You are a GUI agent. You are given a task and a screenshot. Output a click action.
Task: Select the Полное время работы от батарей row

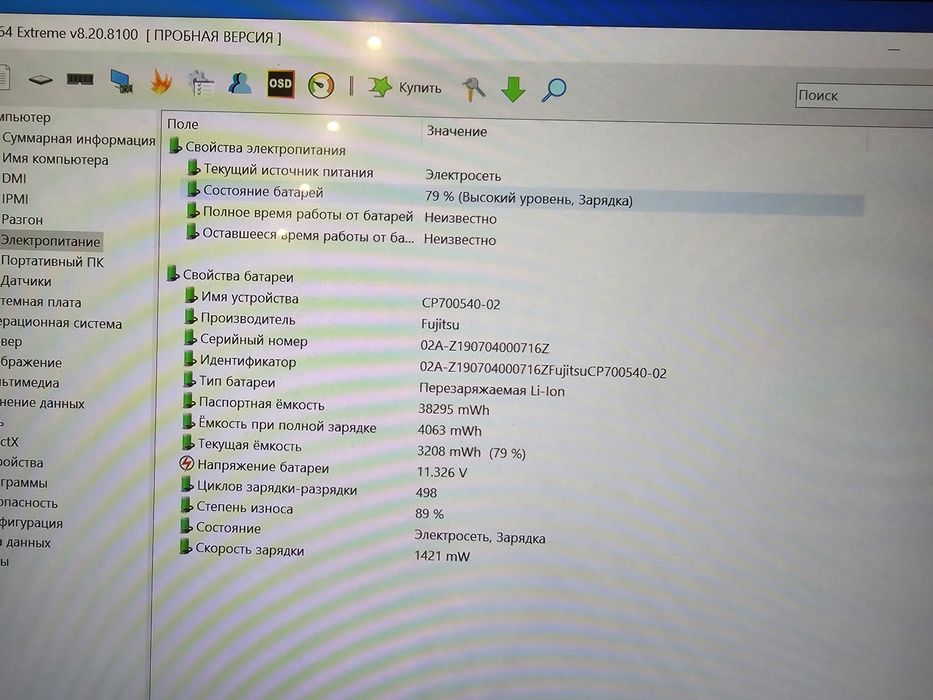(x=308, y=214)
